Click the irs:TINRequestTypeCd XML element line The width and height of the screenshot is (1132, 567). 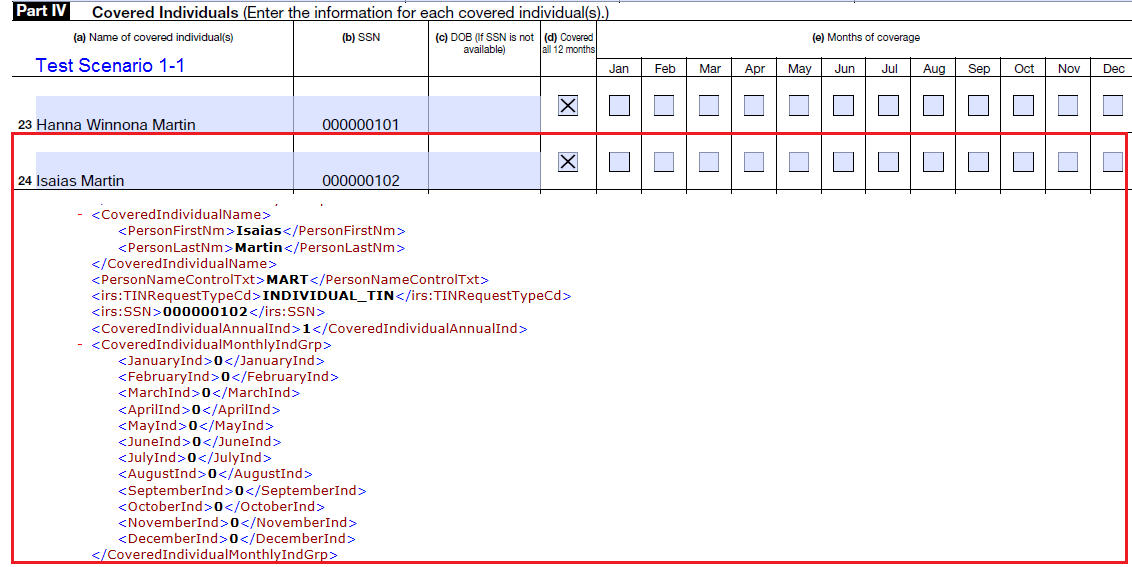point(330,296)
